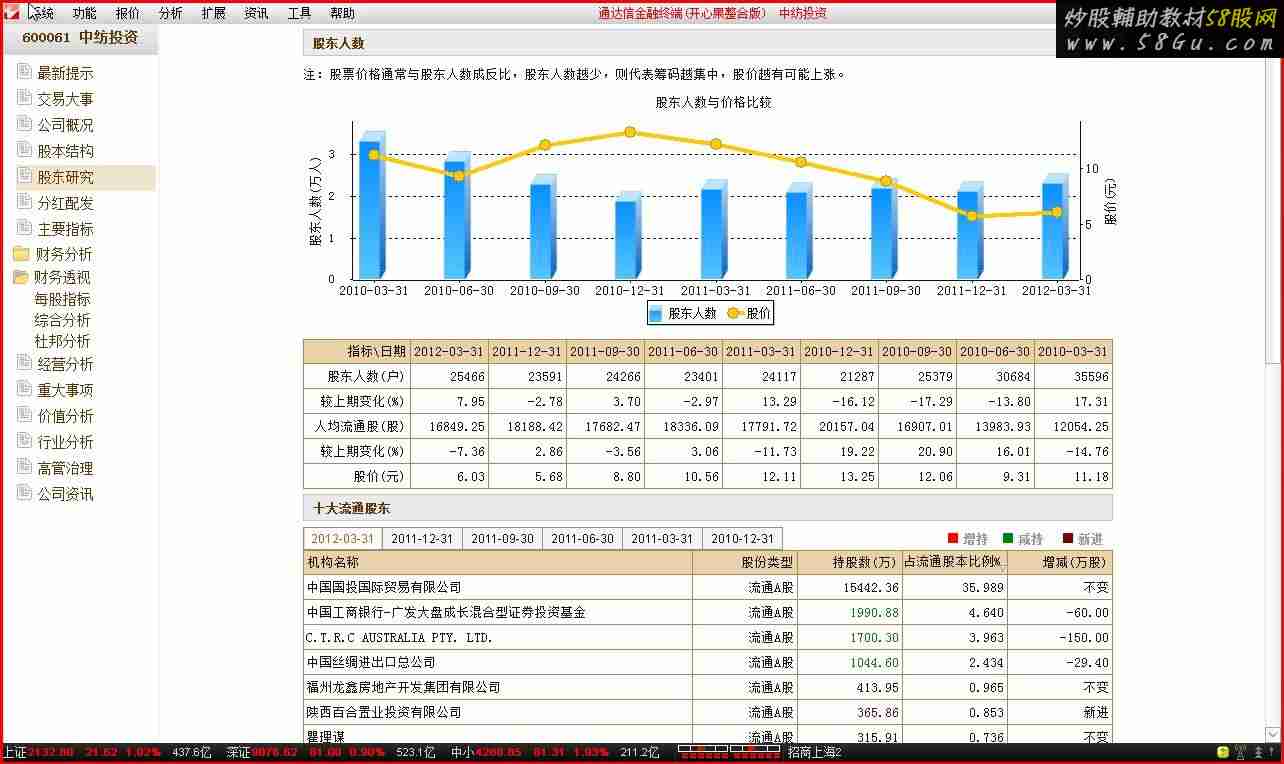Click the 600061 中纺投资 stock title
This screenshot has width=1284, height=764.
pos(80,38)
